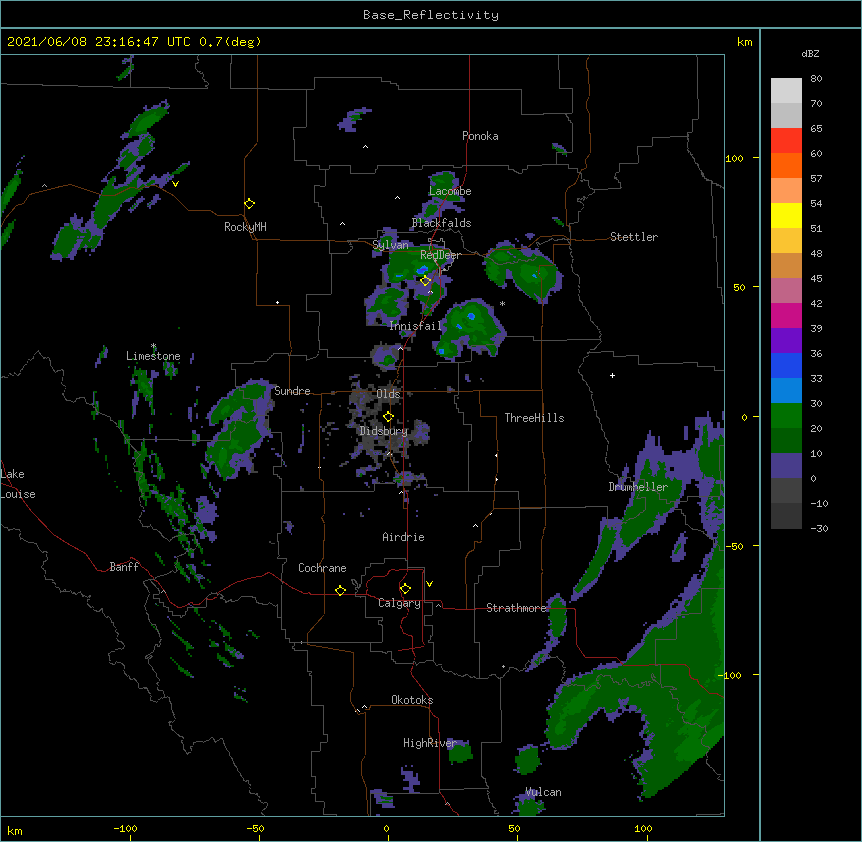Select the yellow v marker northwest of RockyMH
862x842 pixels.
pyautogui.click(x=175, y=184)
